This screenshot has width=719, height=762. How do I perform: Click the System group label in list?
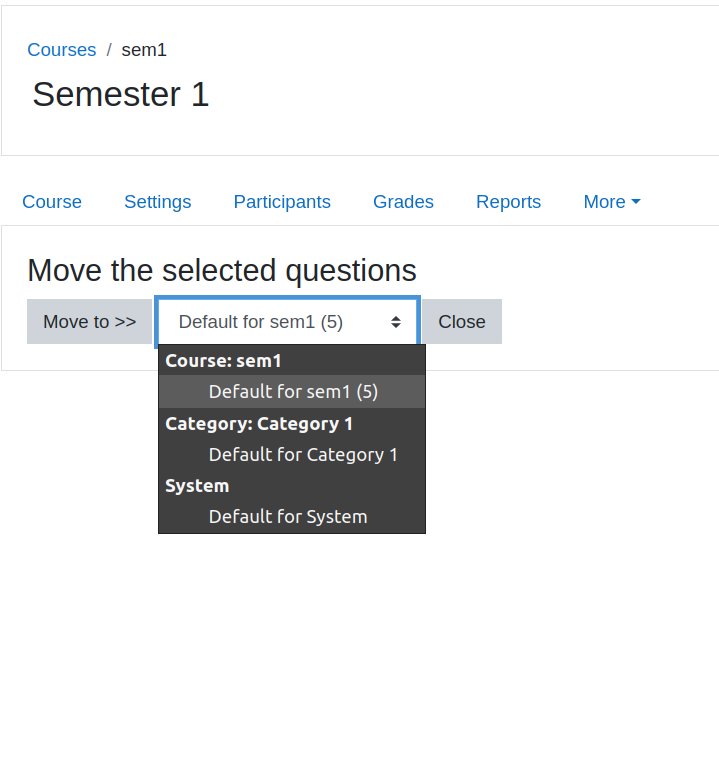click(x=197, y=486)
